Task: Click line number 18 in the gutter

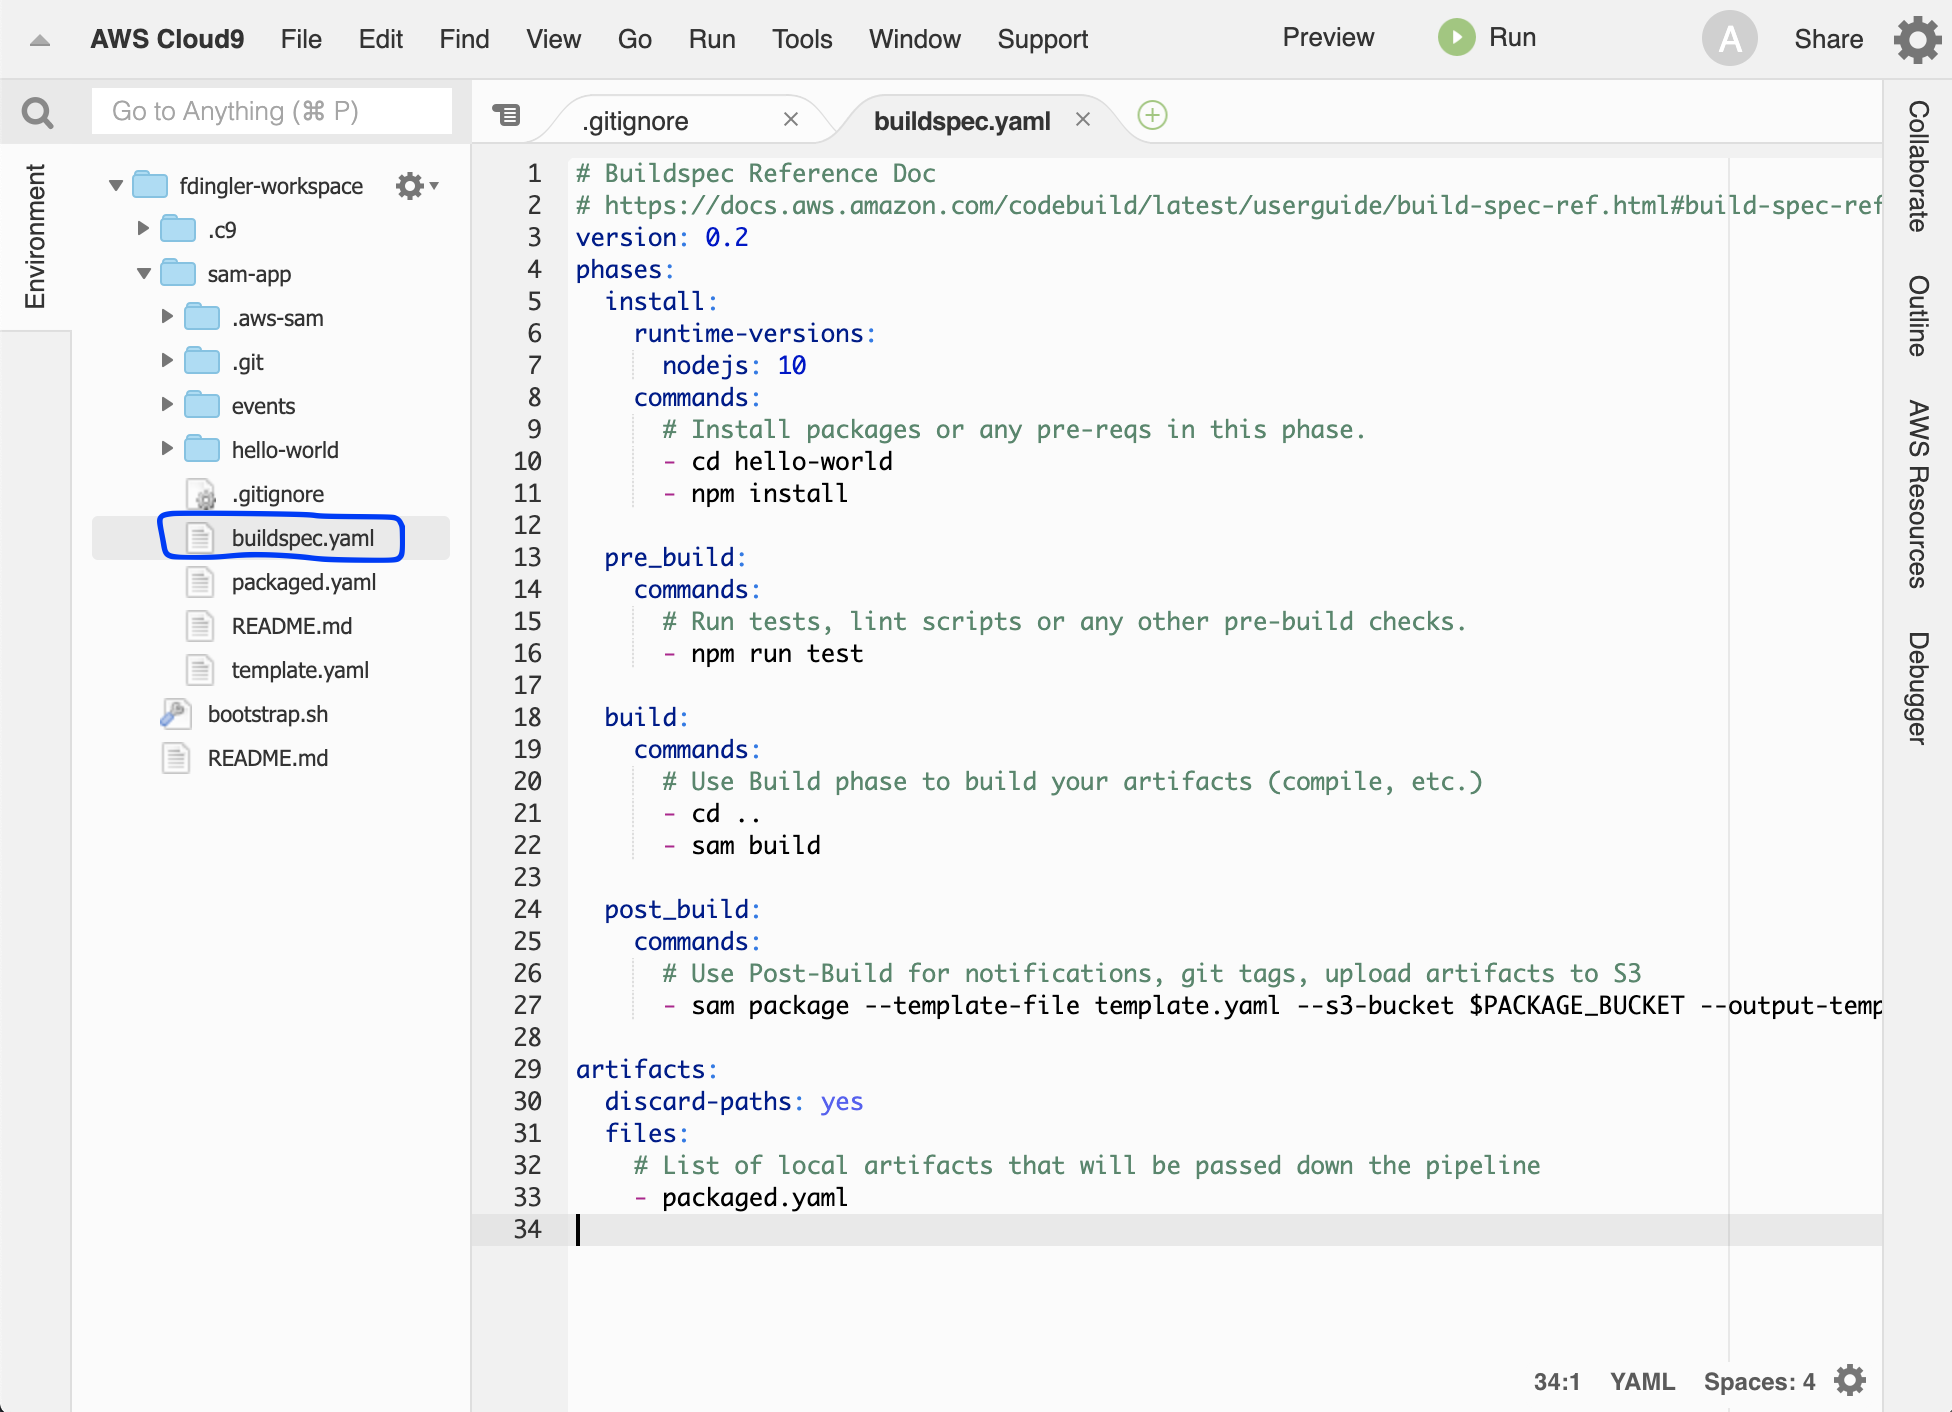Action: point(527,717)
